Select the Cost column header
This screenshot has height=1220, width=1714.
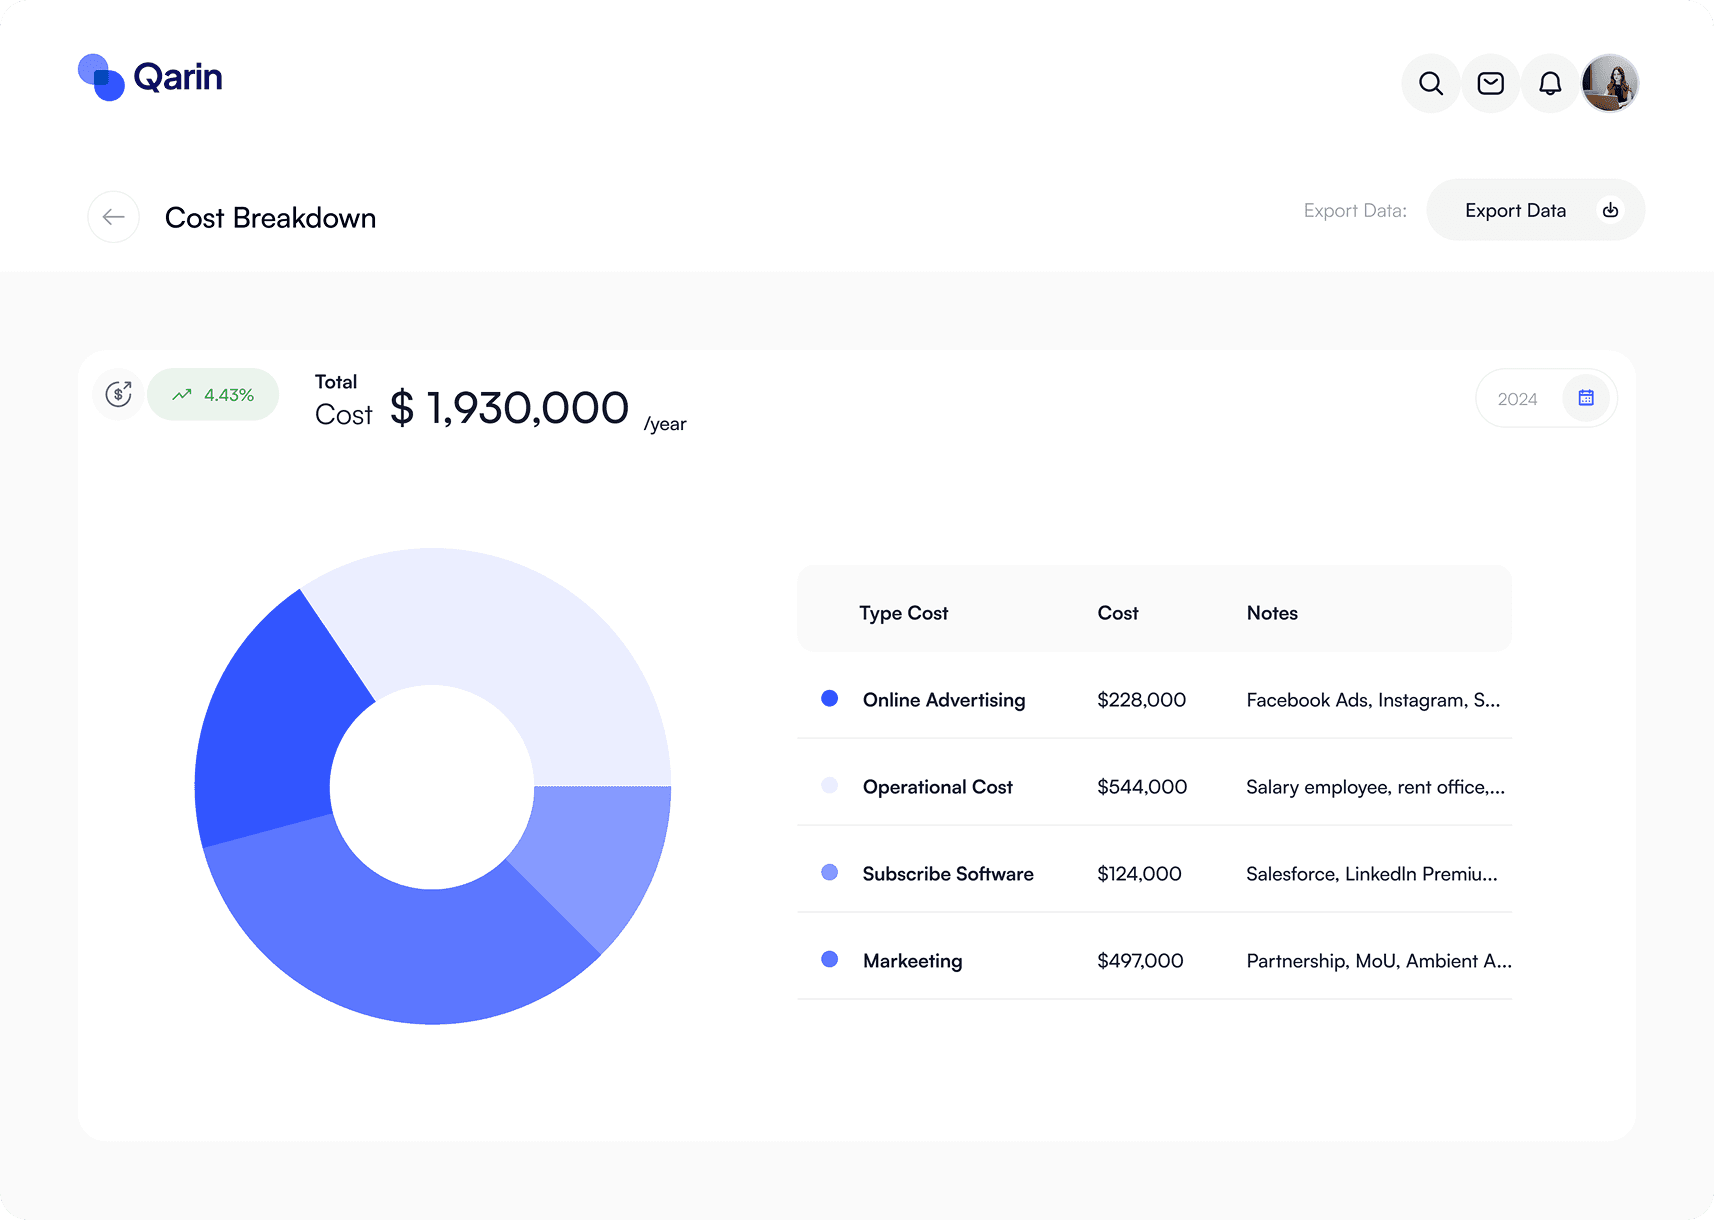[1117, 612]
